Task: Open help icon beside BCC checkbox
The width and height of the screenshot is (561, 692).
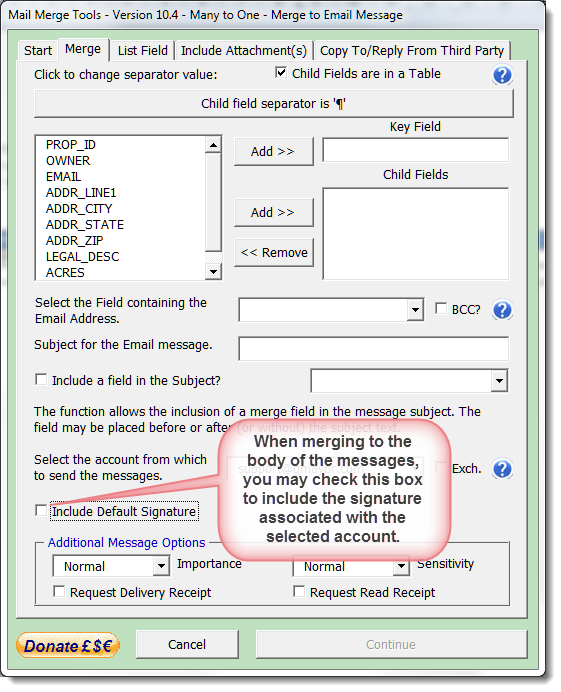Action: point(502,310)
